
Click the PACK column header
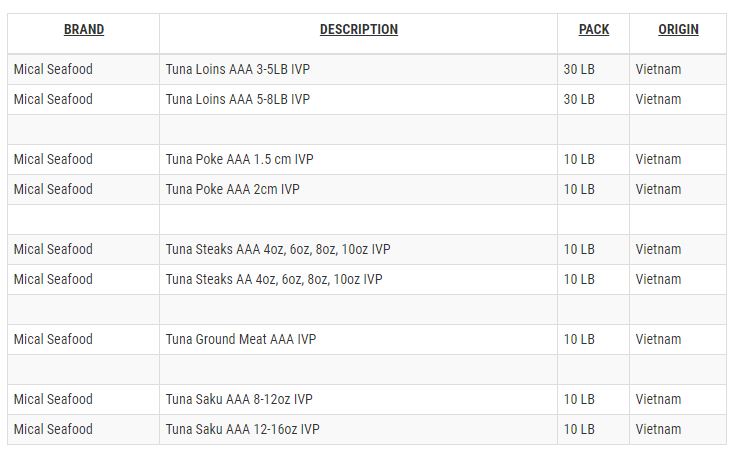coord(593,30)
